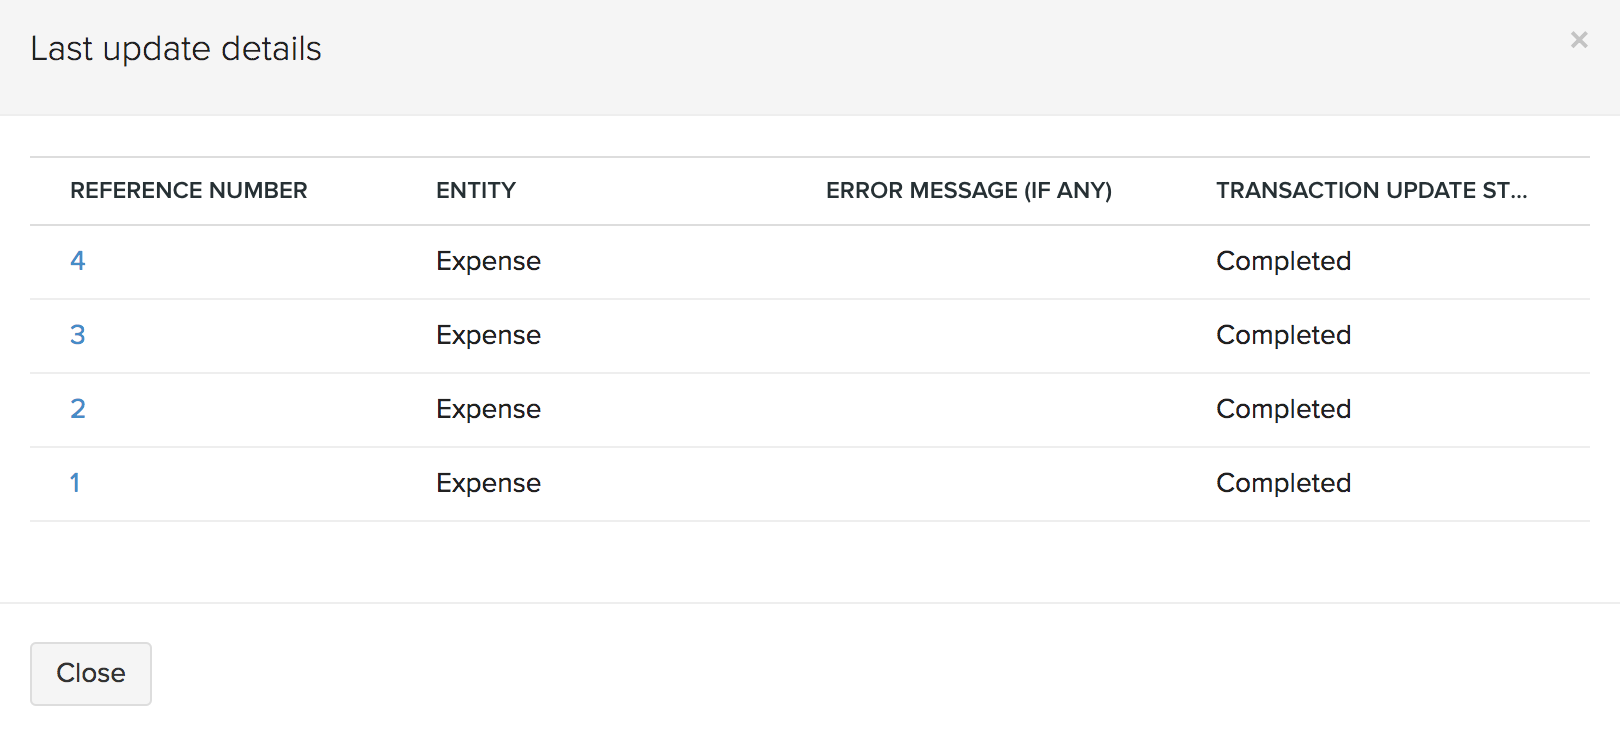1620x734 pixels.
Task: Close the dialog using the X icon
Action: click(x=1579, y=40)
